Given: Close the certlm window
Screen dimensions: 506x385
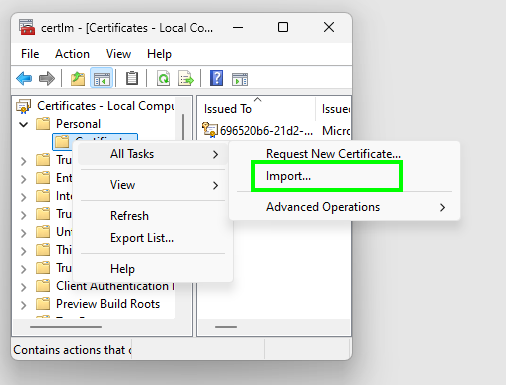Looking at the screenshot, I should pos(329,27).
